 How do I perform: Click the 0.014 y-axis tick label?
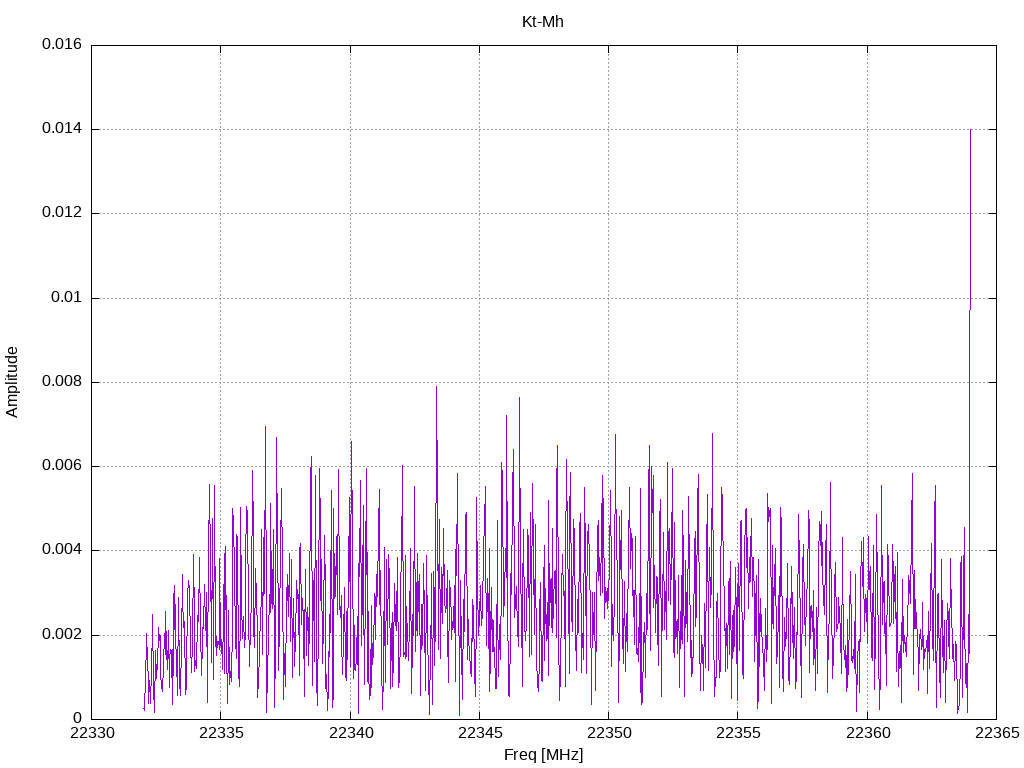(x=62, y=129)
